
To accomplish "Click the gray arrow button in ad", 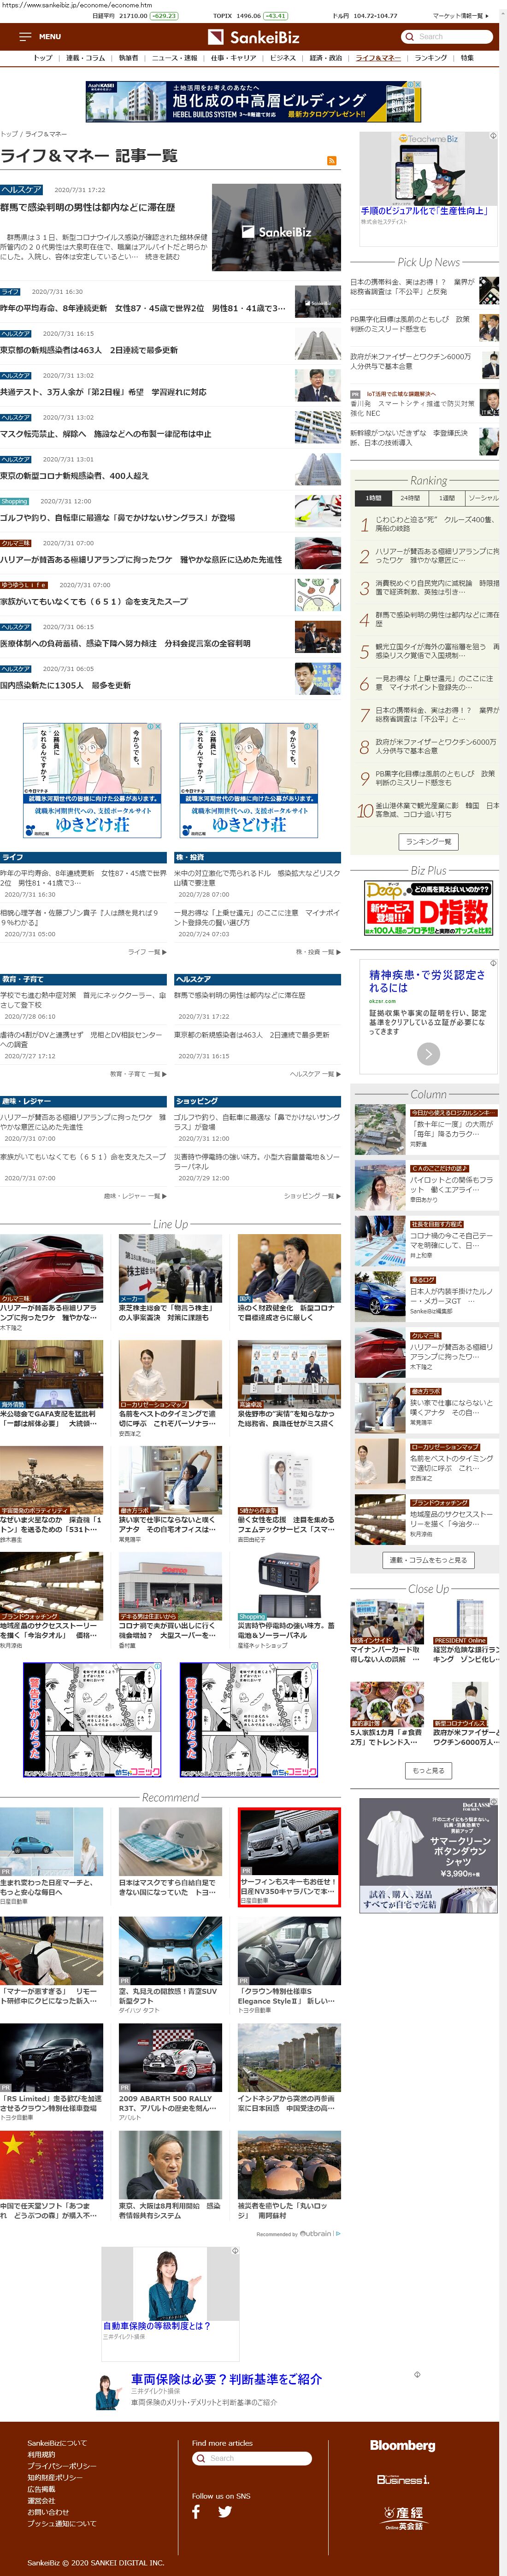I will click(428, 1053).
